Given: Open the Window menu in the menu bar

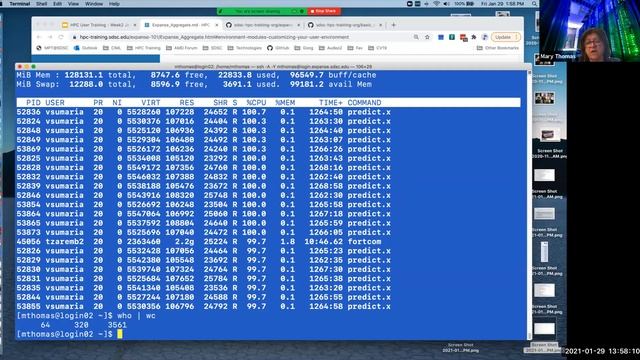Looking at the screenshot, I should pos(94,4).
